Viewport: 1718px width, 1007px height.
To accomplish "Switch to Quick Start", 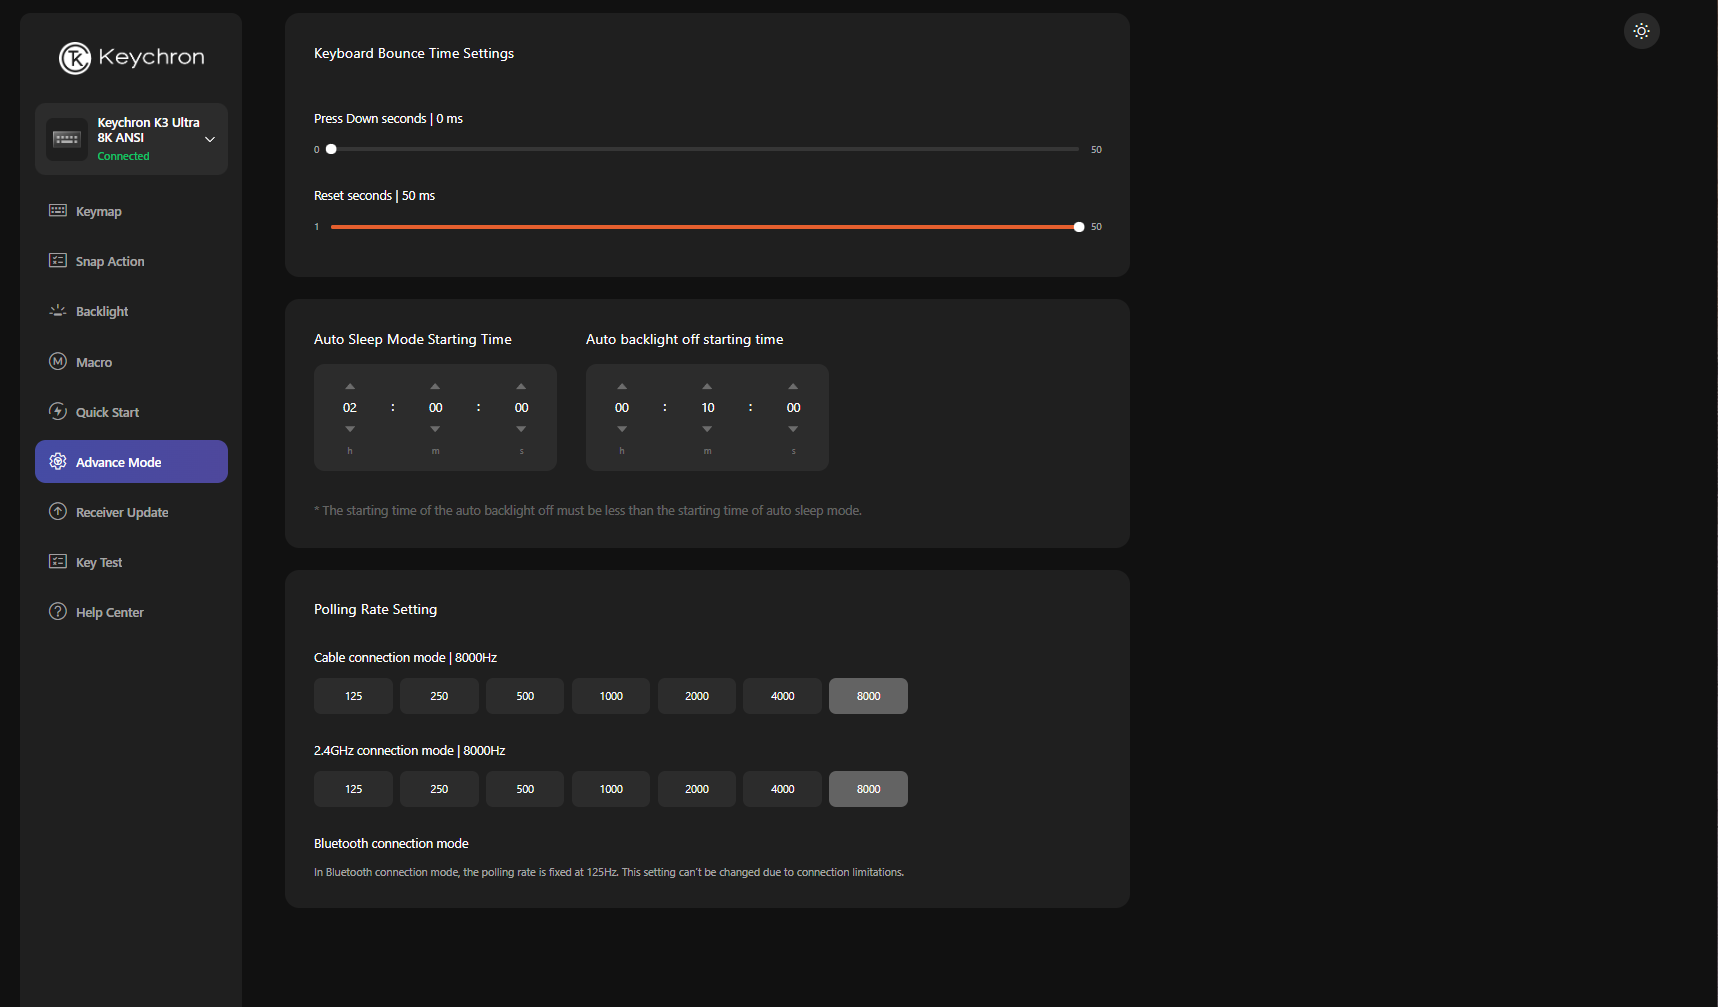I will coord(131,412).
